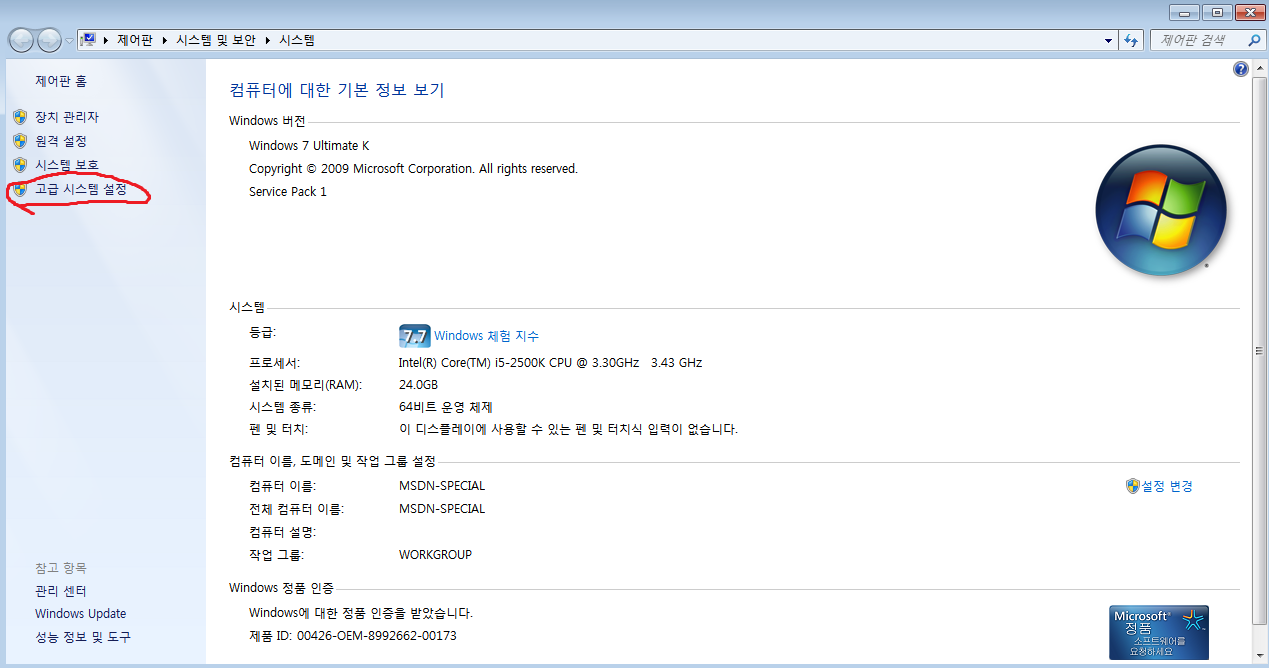Screen dimensions: 1269x668
Task: Expand arrow before 제어판 breadcrumb
Action: pyautogui.click(x=106, y=40)
